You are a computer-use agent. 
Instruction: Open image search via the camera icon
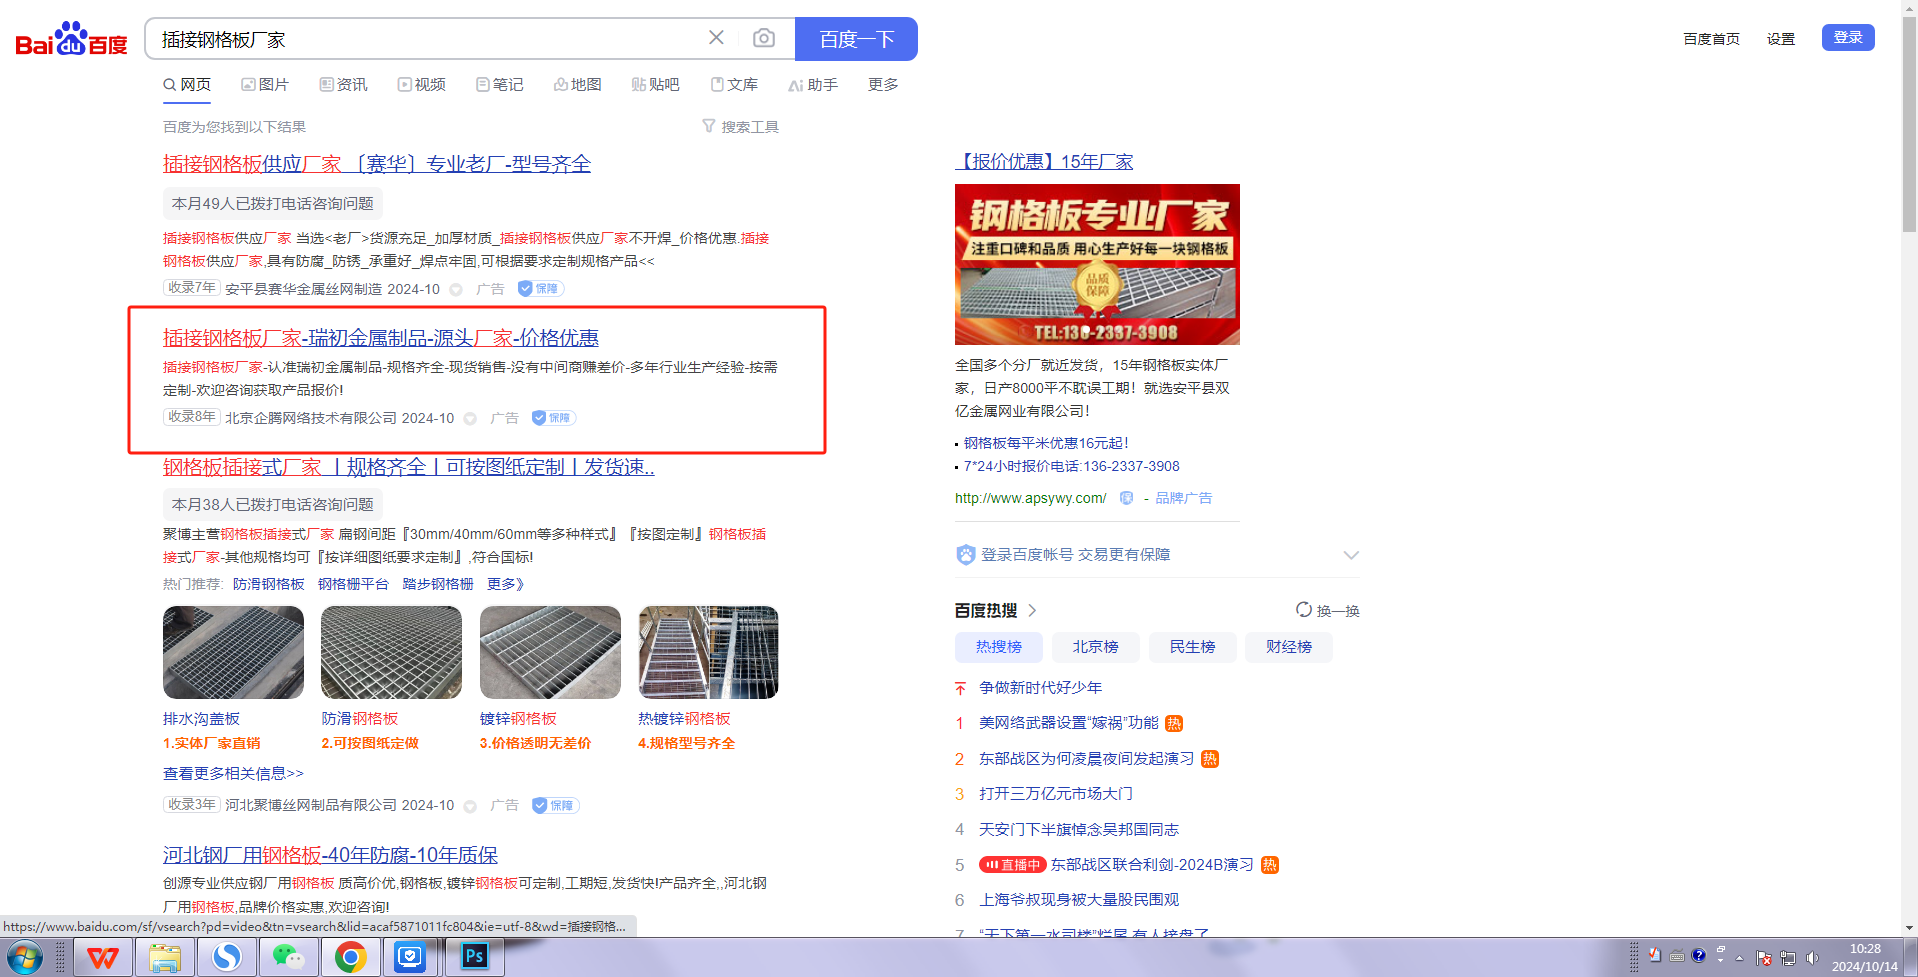pyautogui.click(x=764, y=38)
